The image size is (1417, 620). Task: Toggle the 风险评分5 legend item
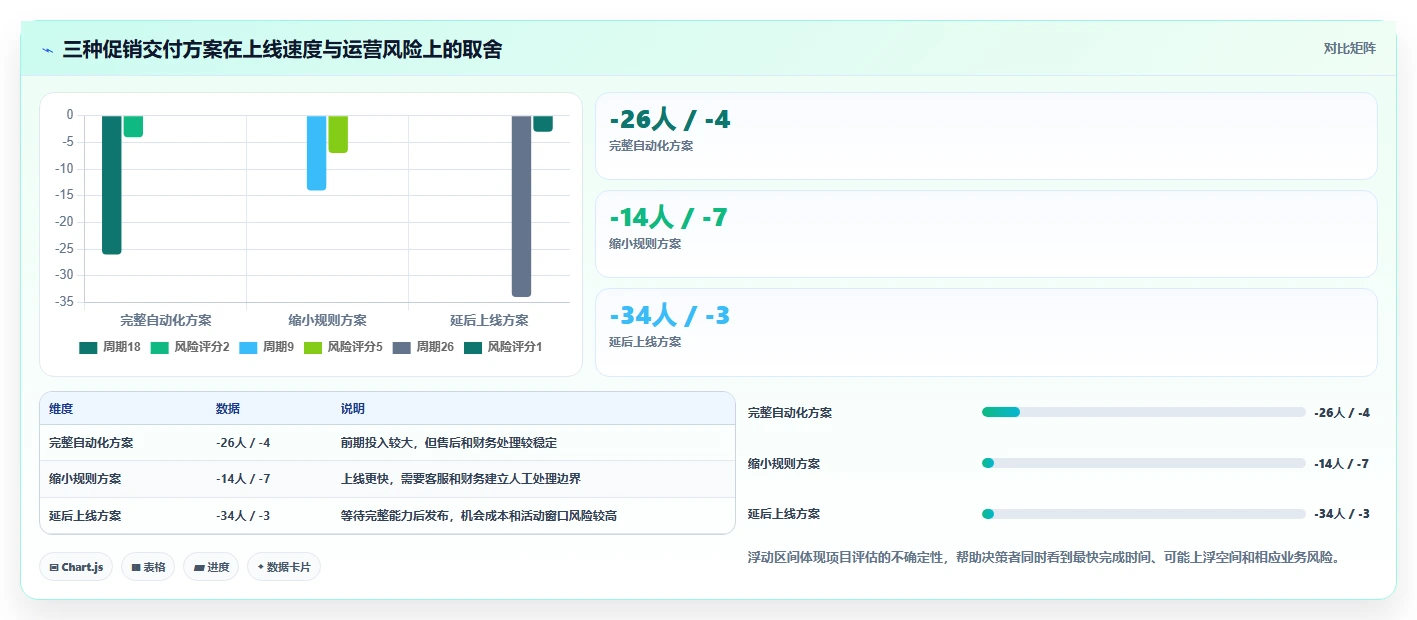tap(343, 347)
